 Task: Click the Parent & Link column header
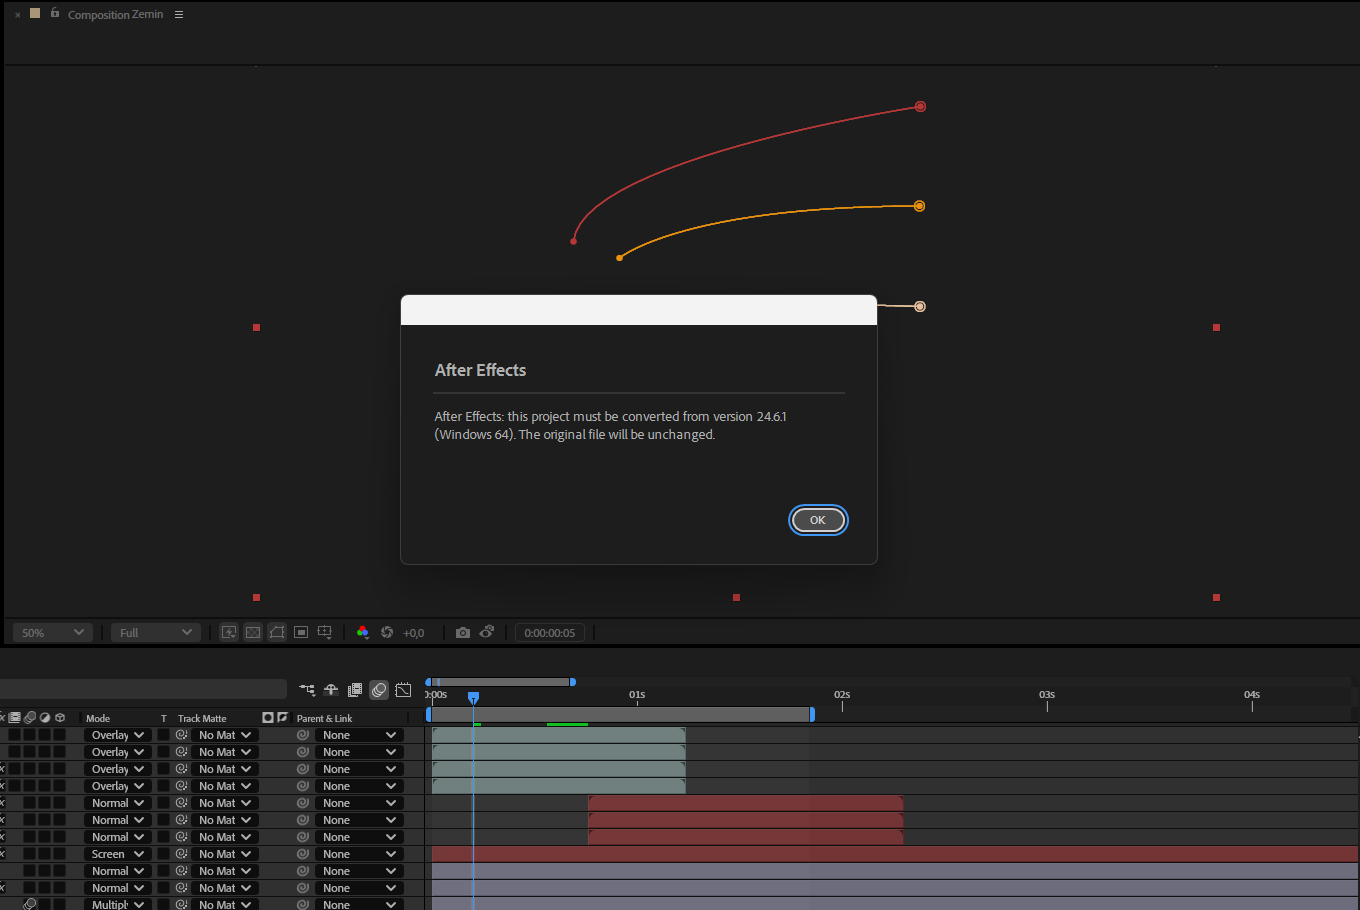[324, 718]
